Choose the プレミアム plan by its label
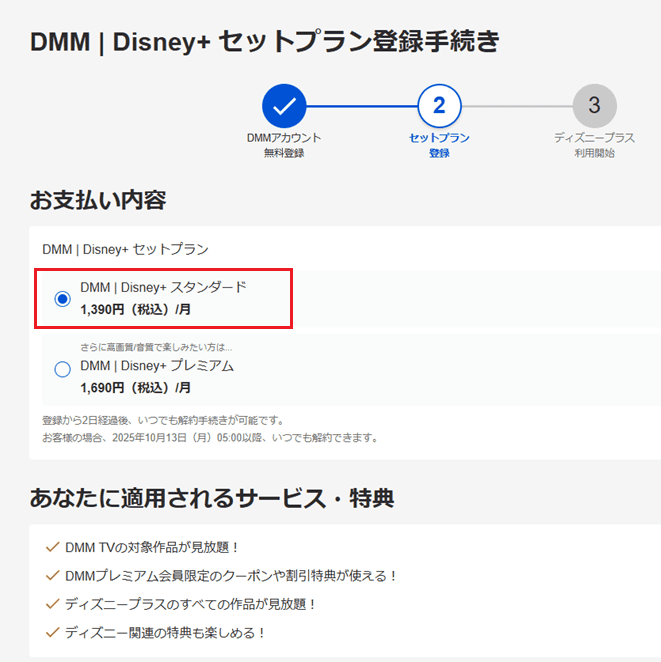This screenshot has height=662, width=661. point(157,366)
